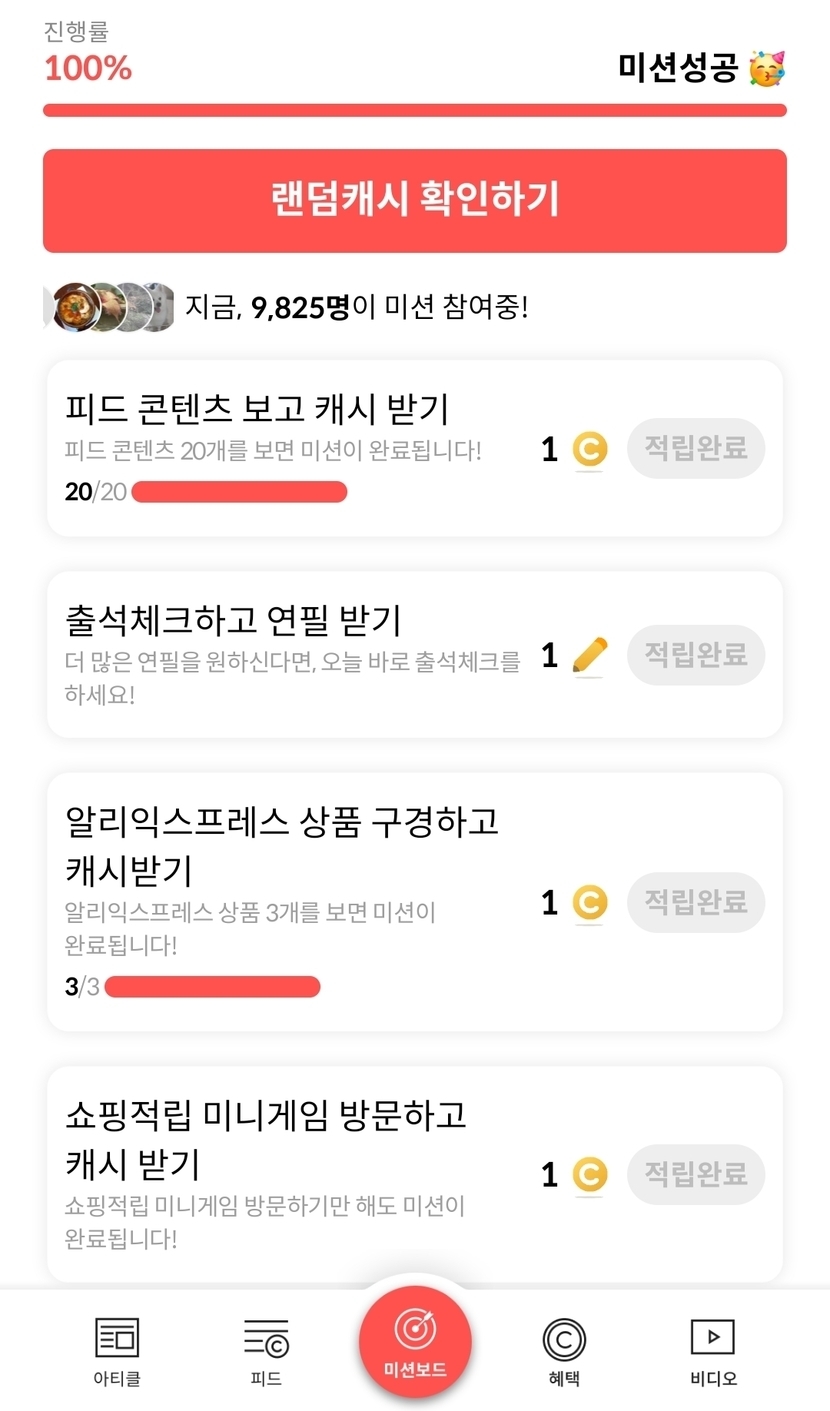The image size is (830, 1411).
Task: Switch to the 비디오 play icon tab
Action: [713, 1338]
